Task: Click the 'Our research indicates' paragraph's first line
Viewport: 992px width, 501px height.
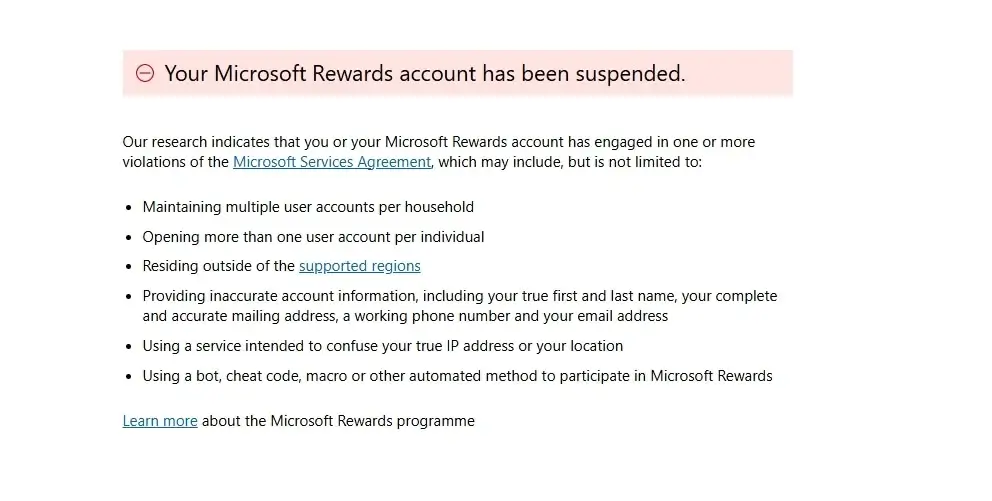Action: [438, 142]
